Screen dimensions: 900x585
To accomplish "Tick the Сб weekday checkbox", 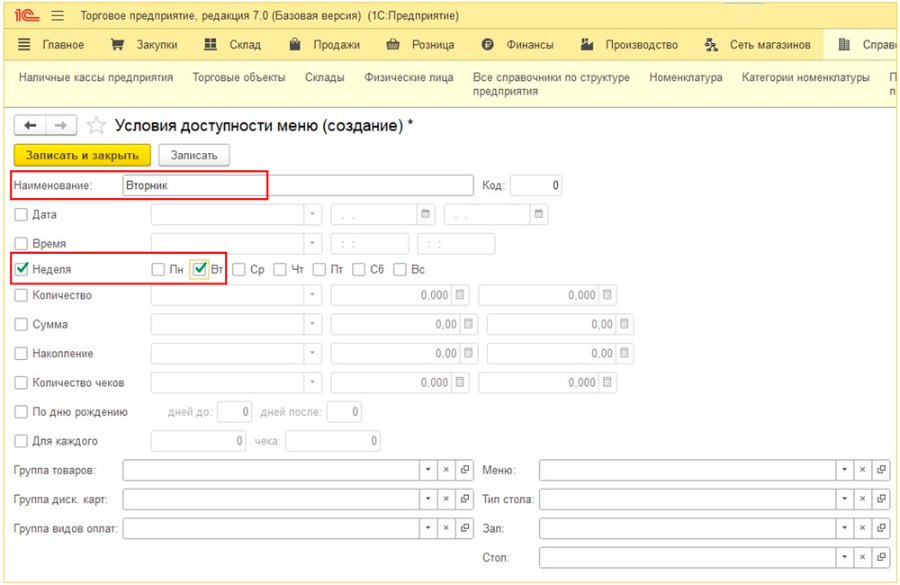I will pos(359,269).
